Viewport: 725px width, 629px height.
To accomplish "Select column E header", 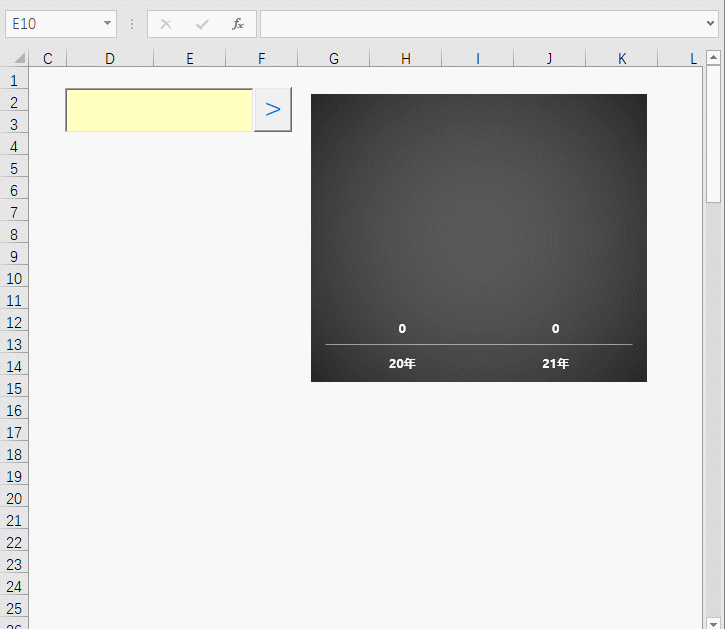I will click(190, 59).
